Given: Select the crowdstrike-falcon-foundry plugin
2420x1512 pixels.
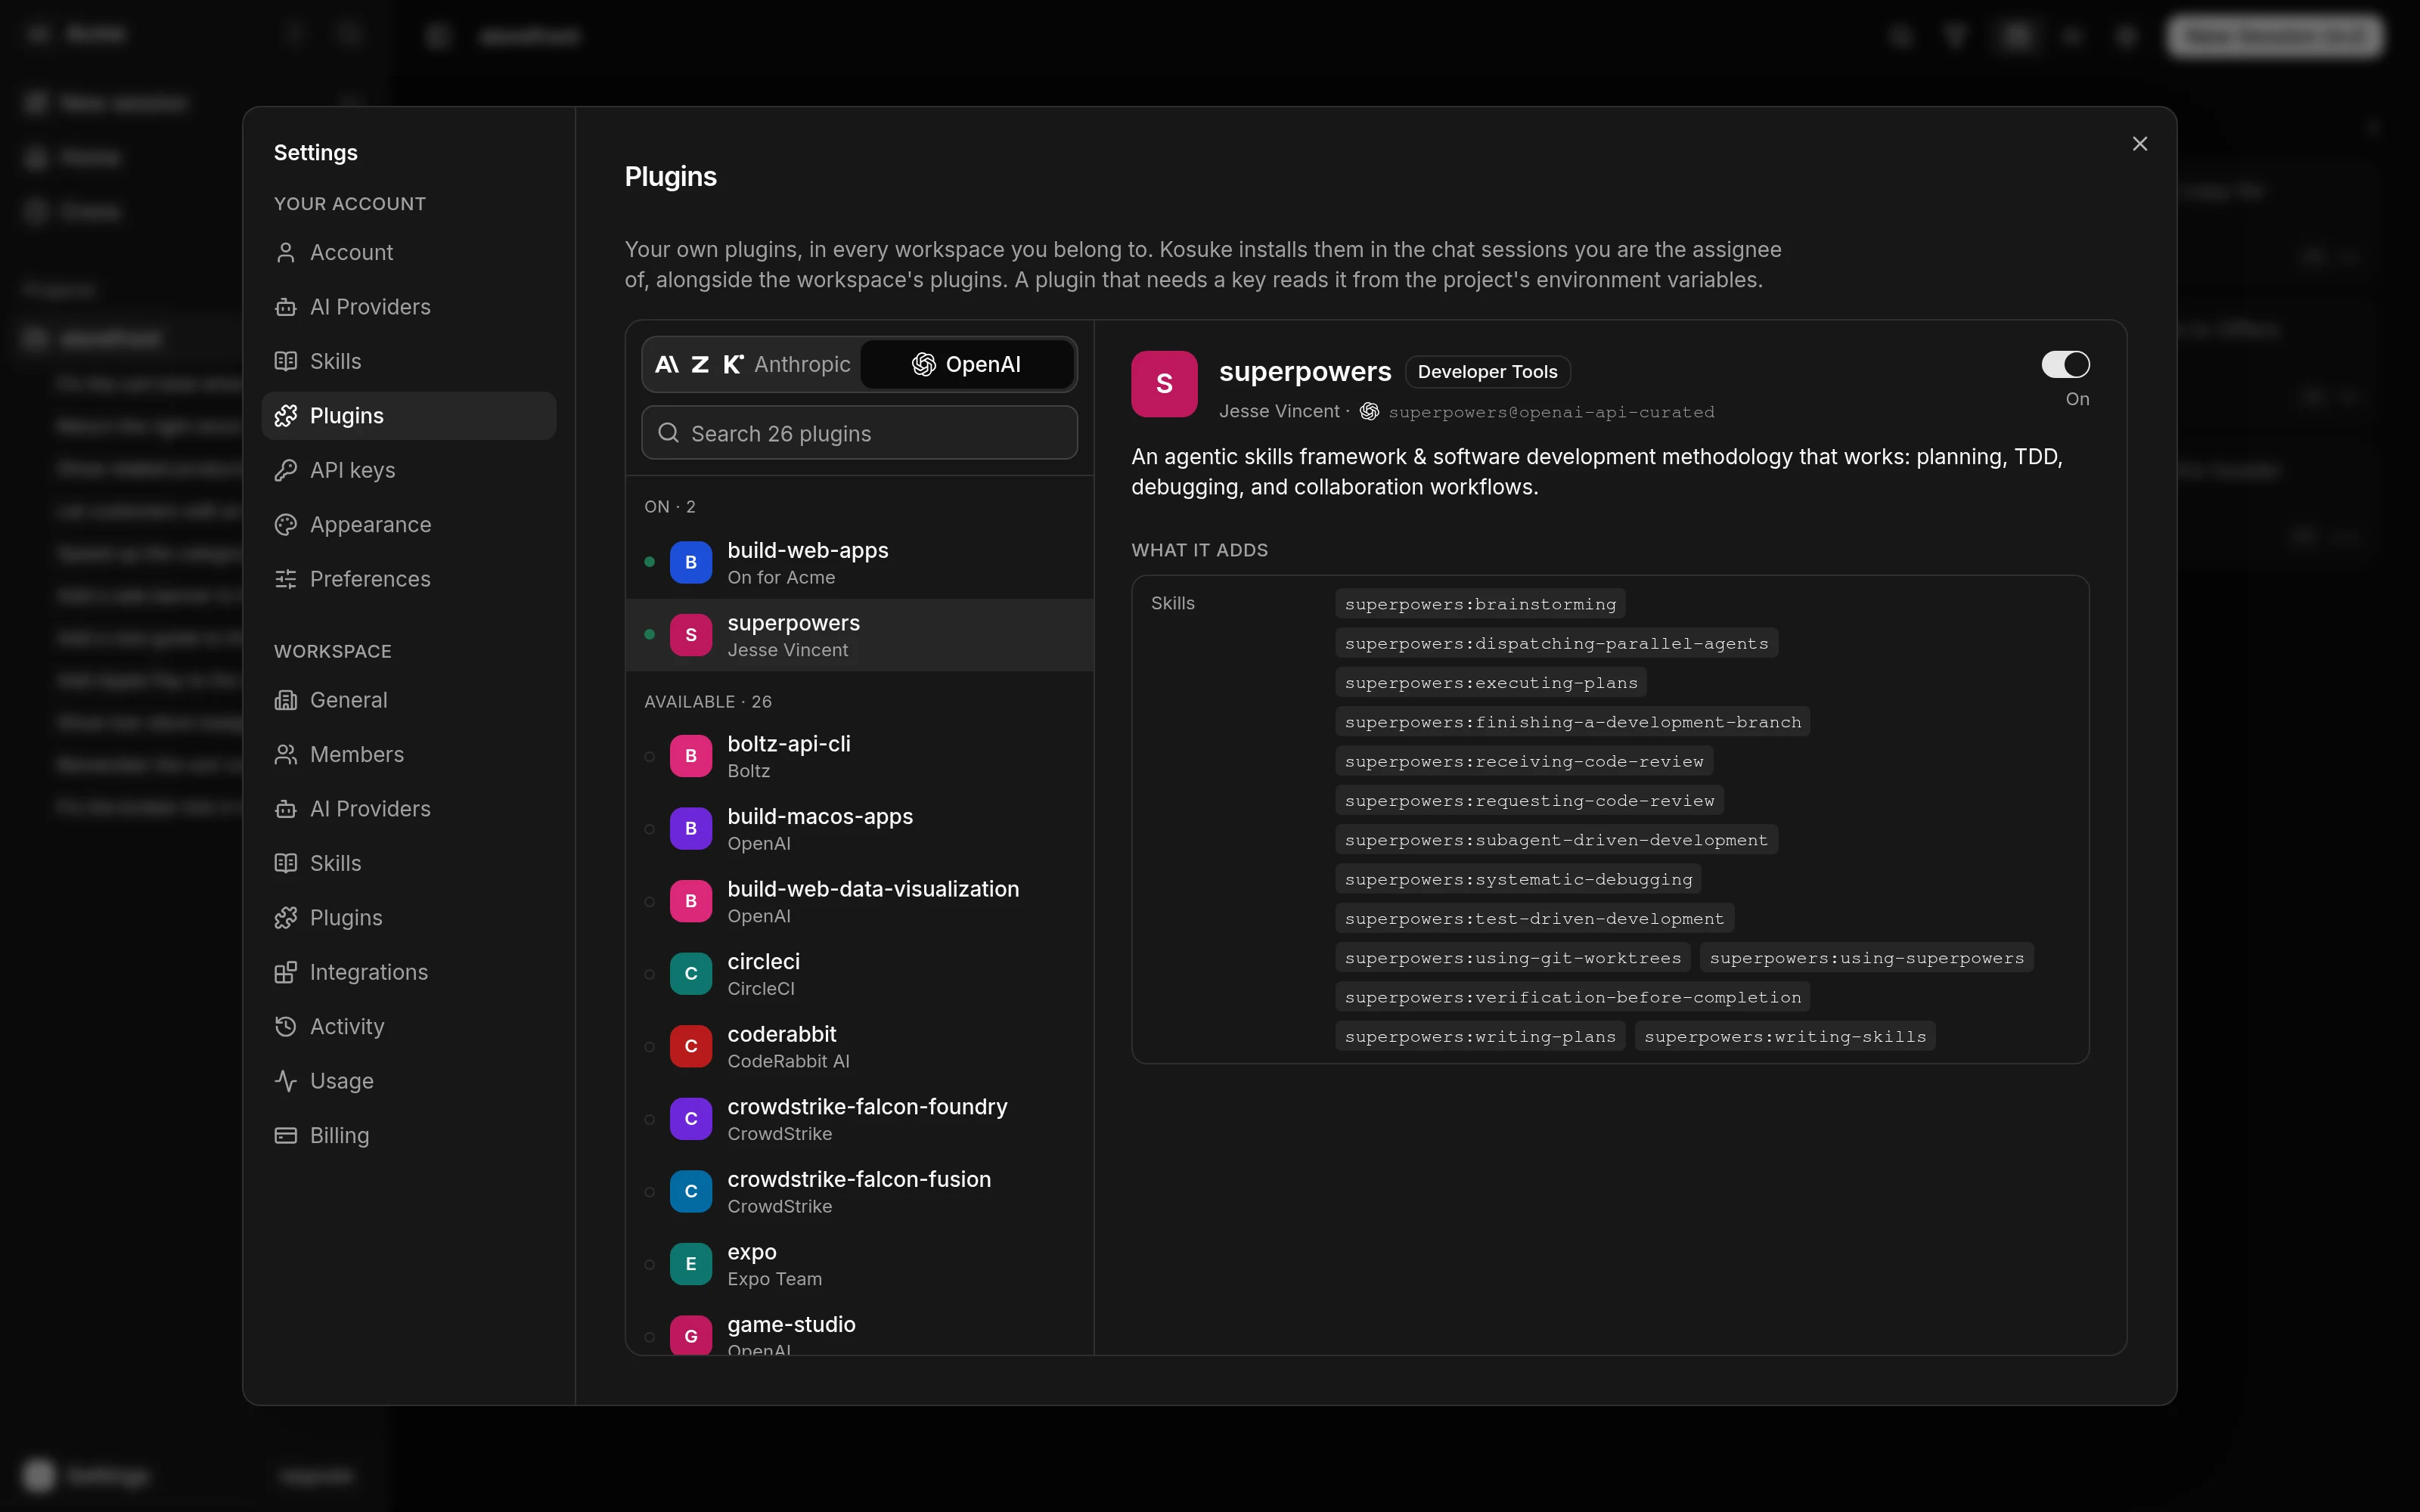Looking at the screenshot, I should point(859,1119).
